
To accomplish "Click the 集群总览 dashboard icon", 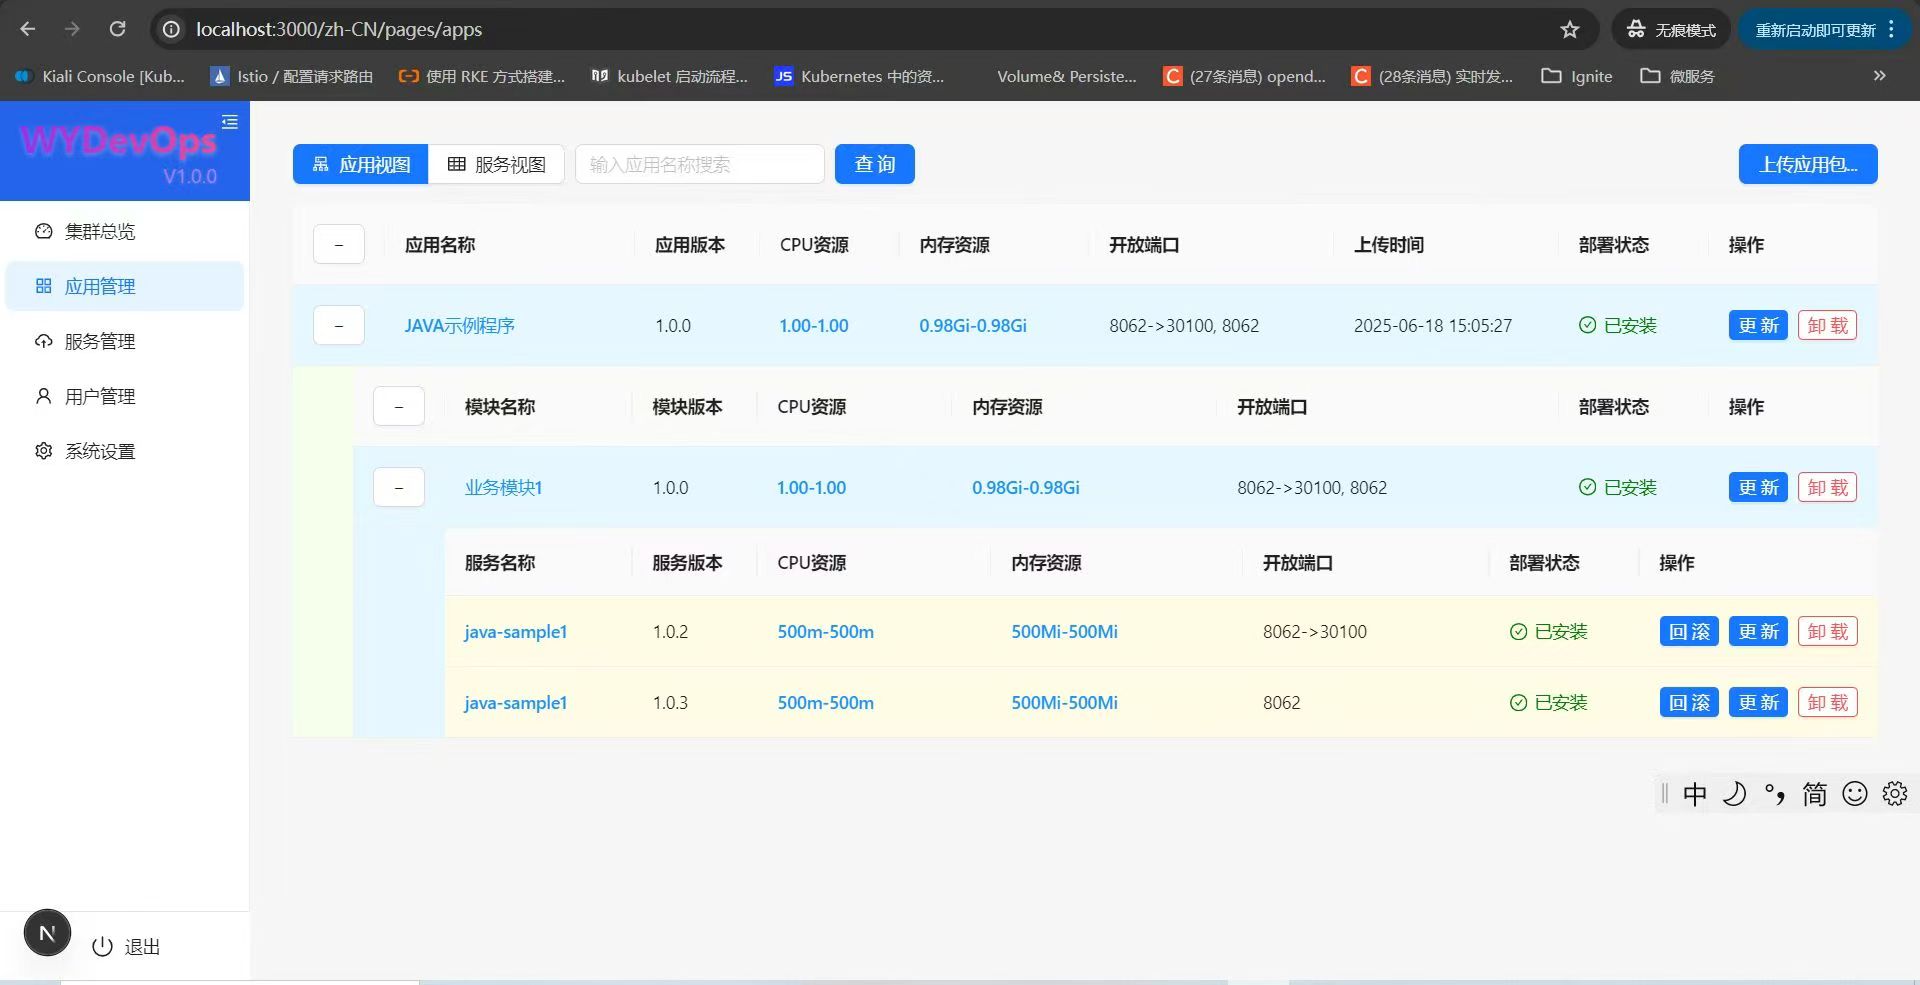I will click(43, 231).
